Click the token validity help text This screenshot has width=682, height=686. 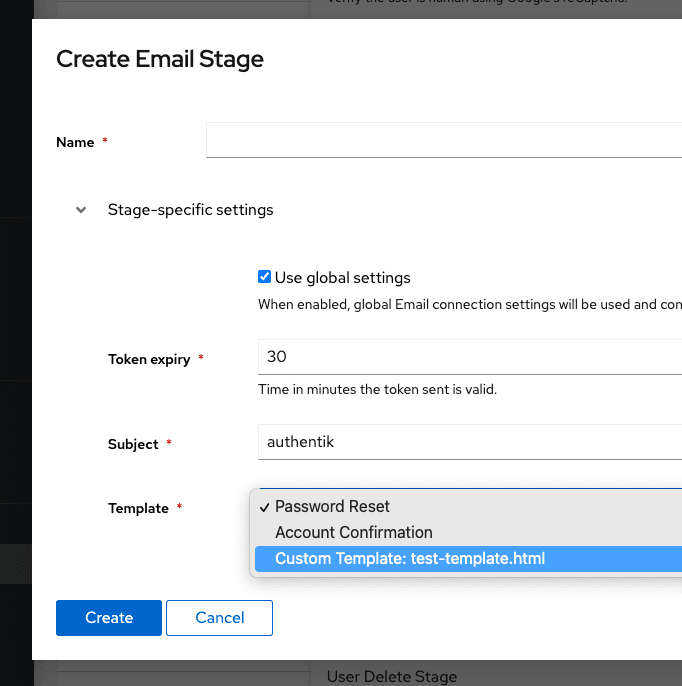(x=377, y=389)
